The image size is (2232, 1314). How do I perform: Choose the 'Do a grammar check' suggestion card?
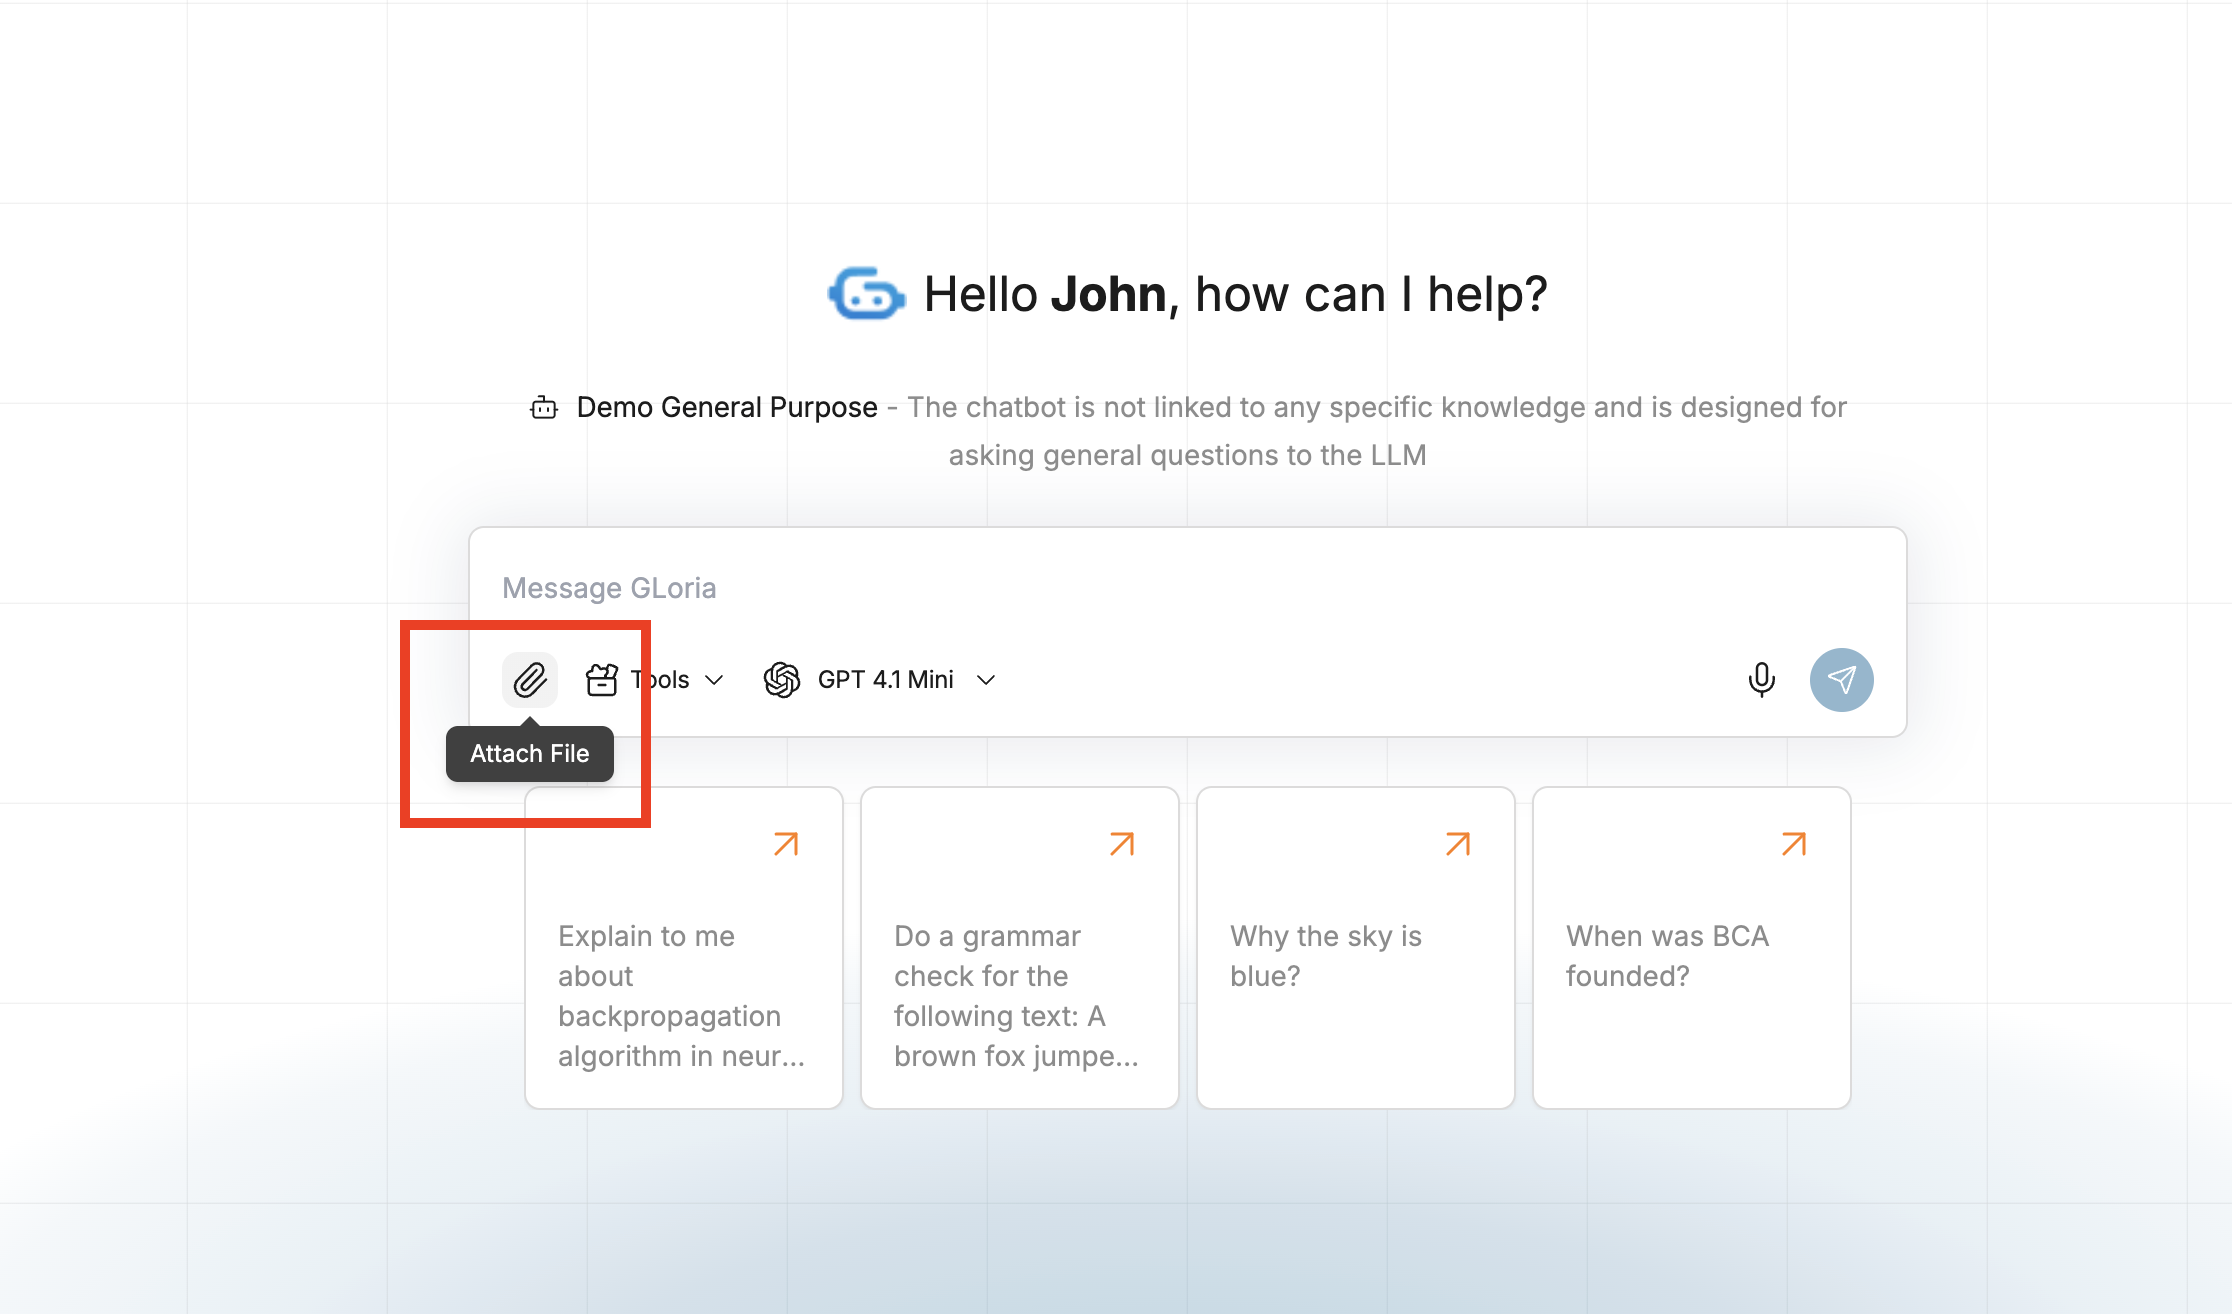coord(1018,995)
